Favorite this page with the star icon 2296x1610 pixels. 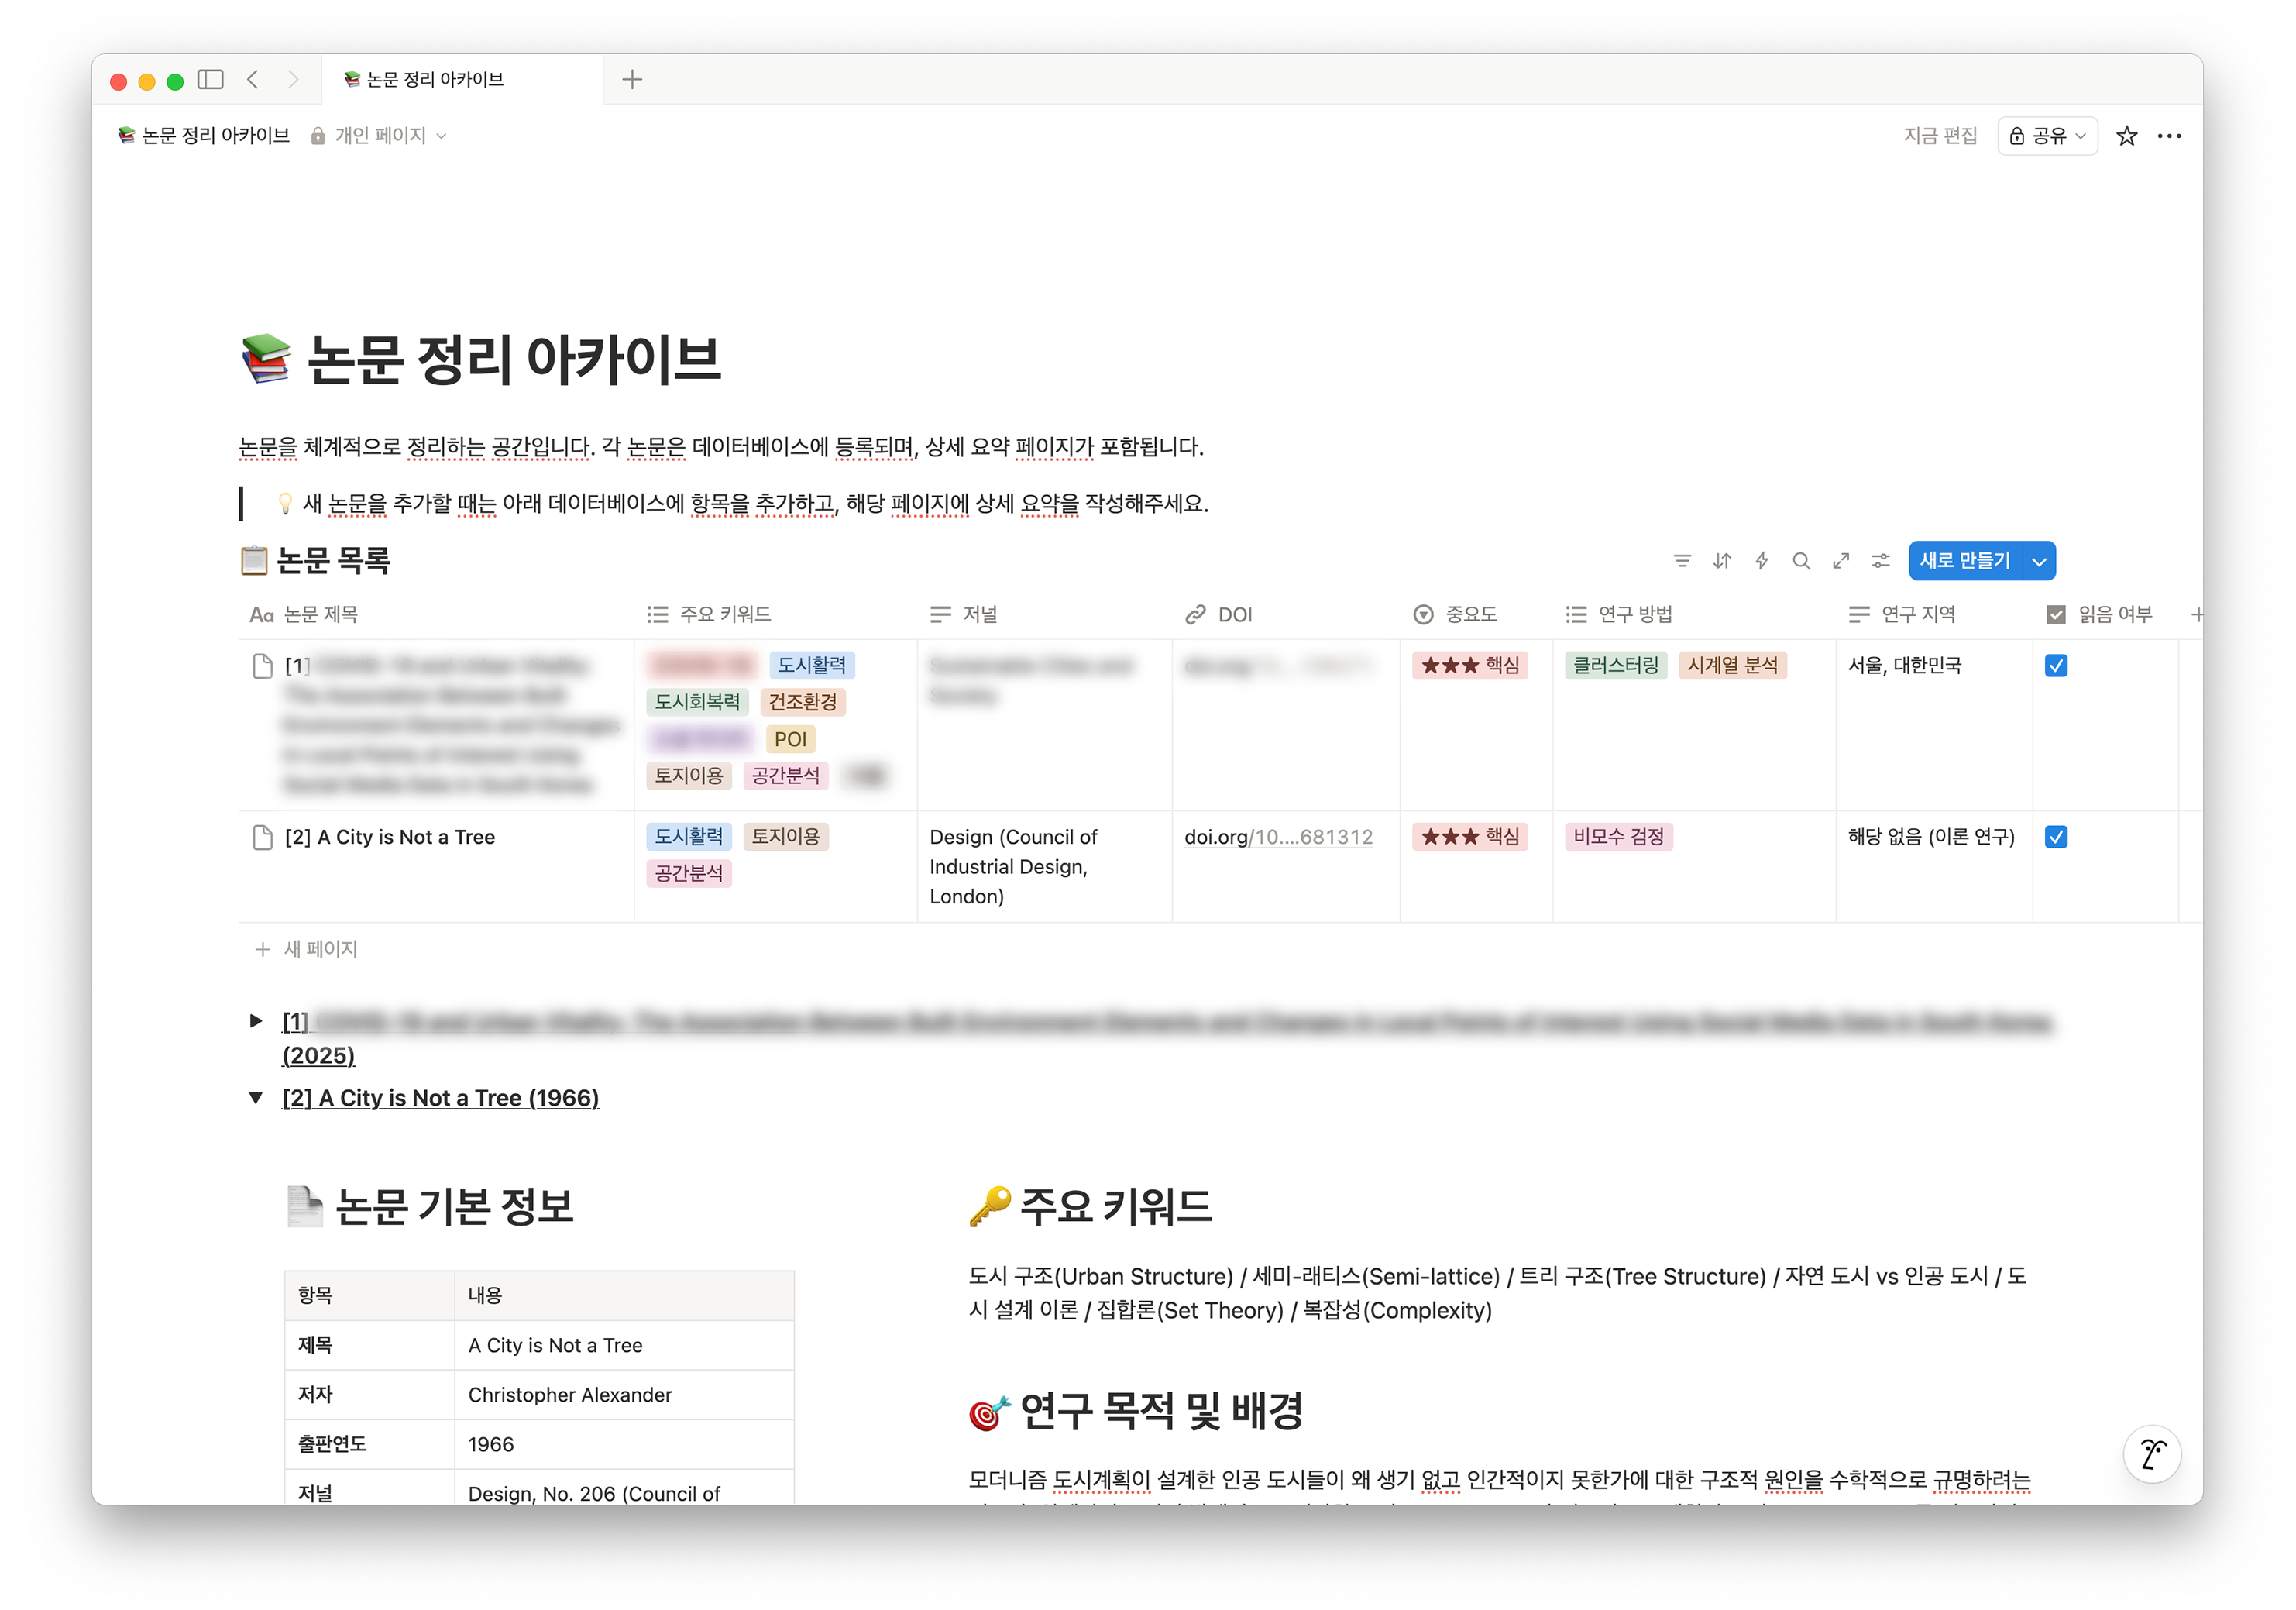[x=2127, y=135]
